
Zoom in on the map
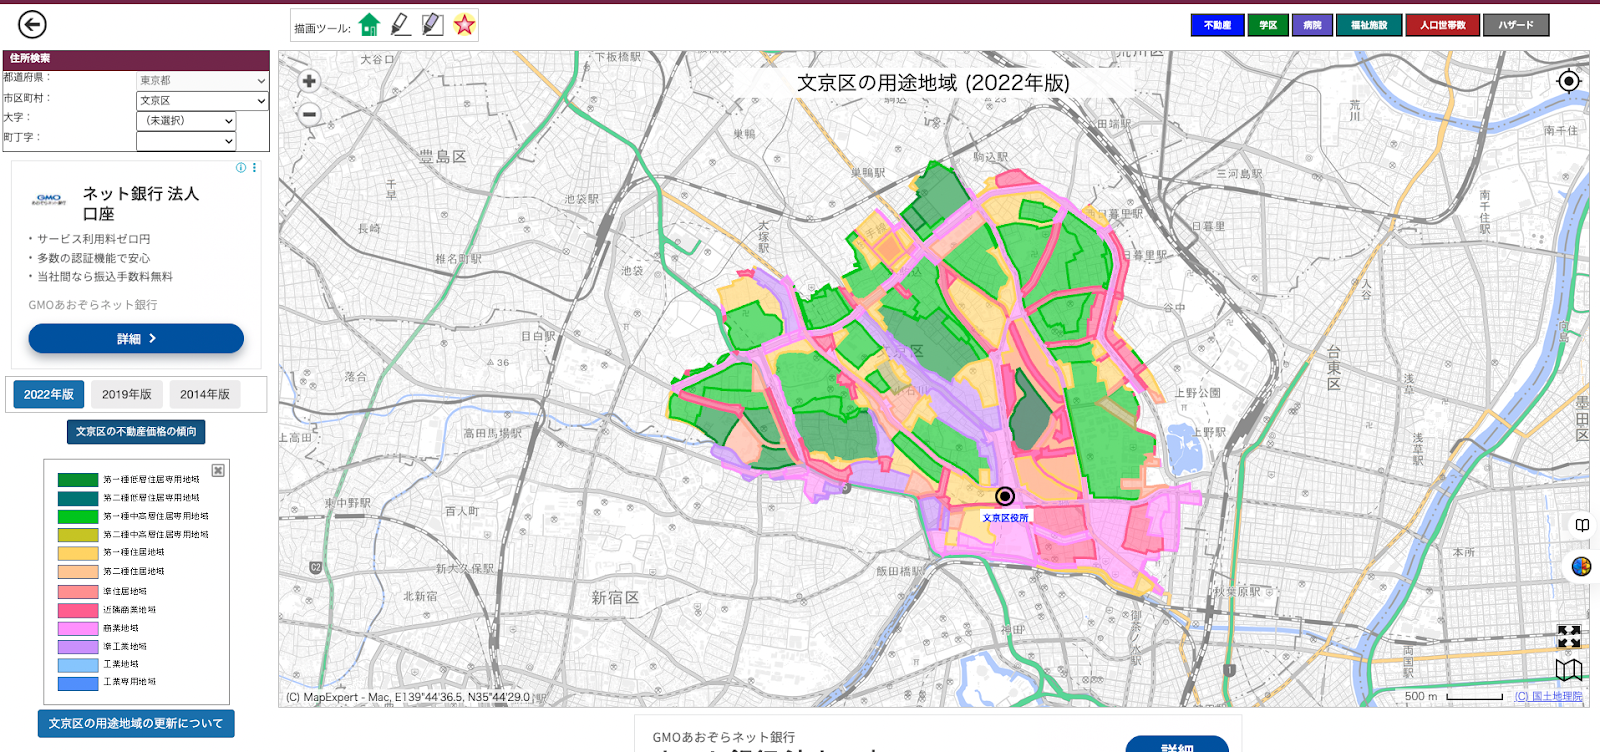click(309, 82)
